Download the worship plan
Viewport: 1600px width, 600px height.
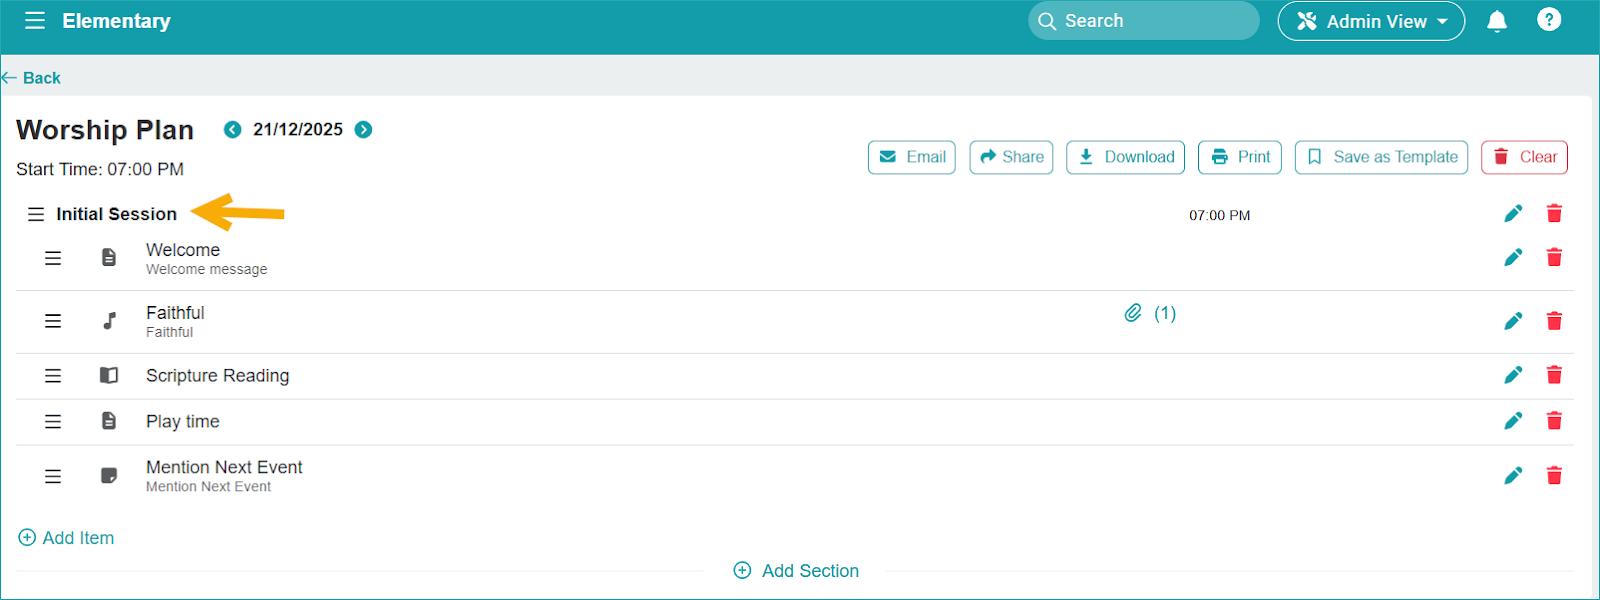(x=1125, y=157)
